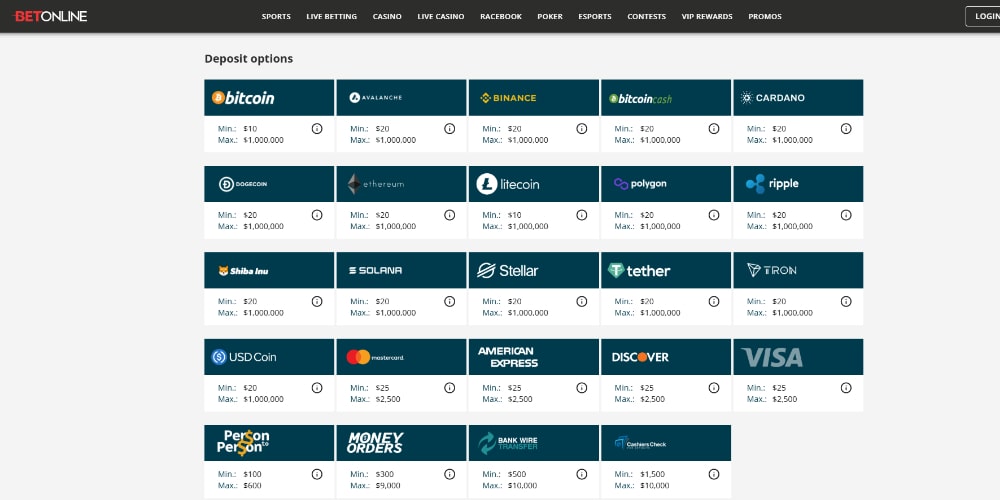Open the Promos page
Image resolution: width=1000 pixels, height=500 pixels.
point(765,17)
